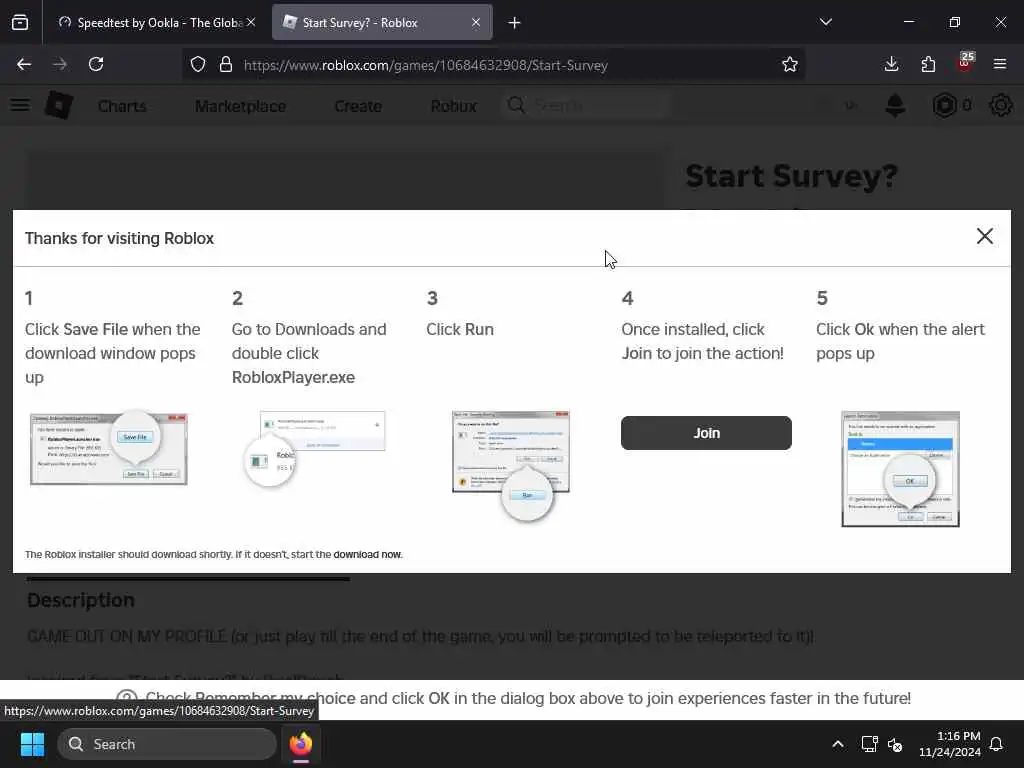This screenshot has width=1024, height=768.
Task: Close the Start Survey? - Roblox tab
Action: pyautogui.click(x=476, y=22)
